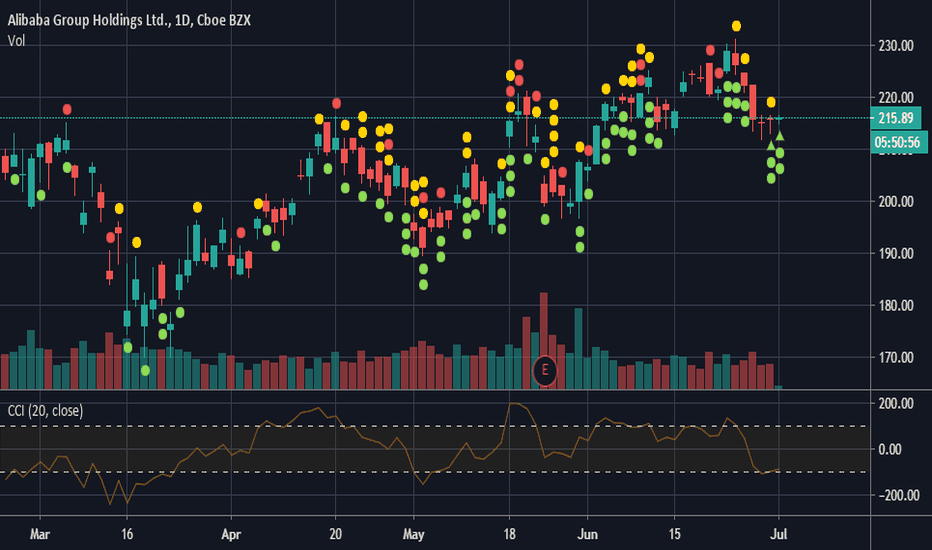Click the current price label 215.89
This screenshot has width=932, height=550.
895,118
